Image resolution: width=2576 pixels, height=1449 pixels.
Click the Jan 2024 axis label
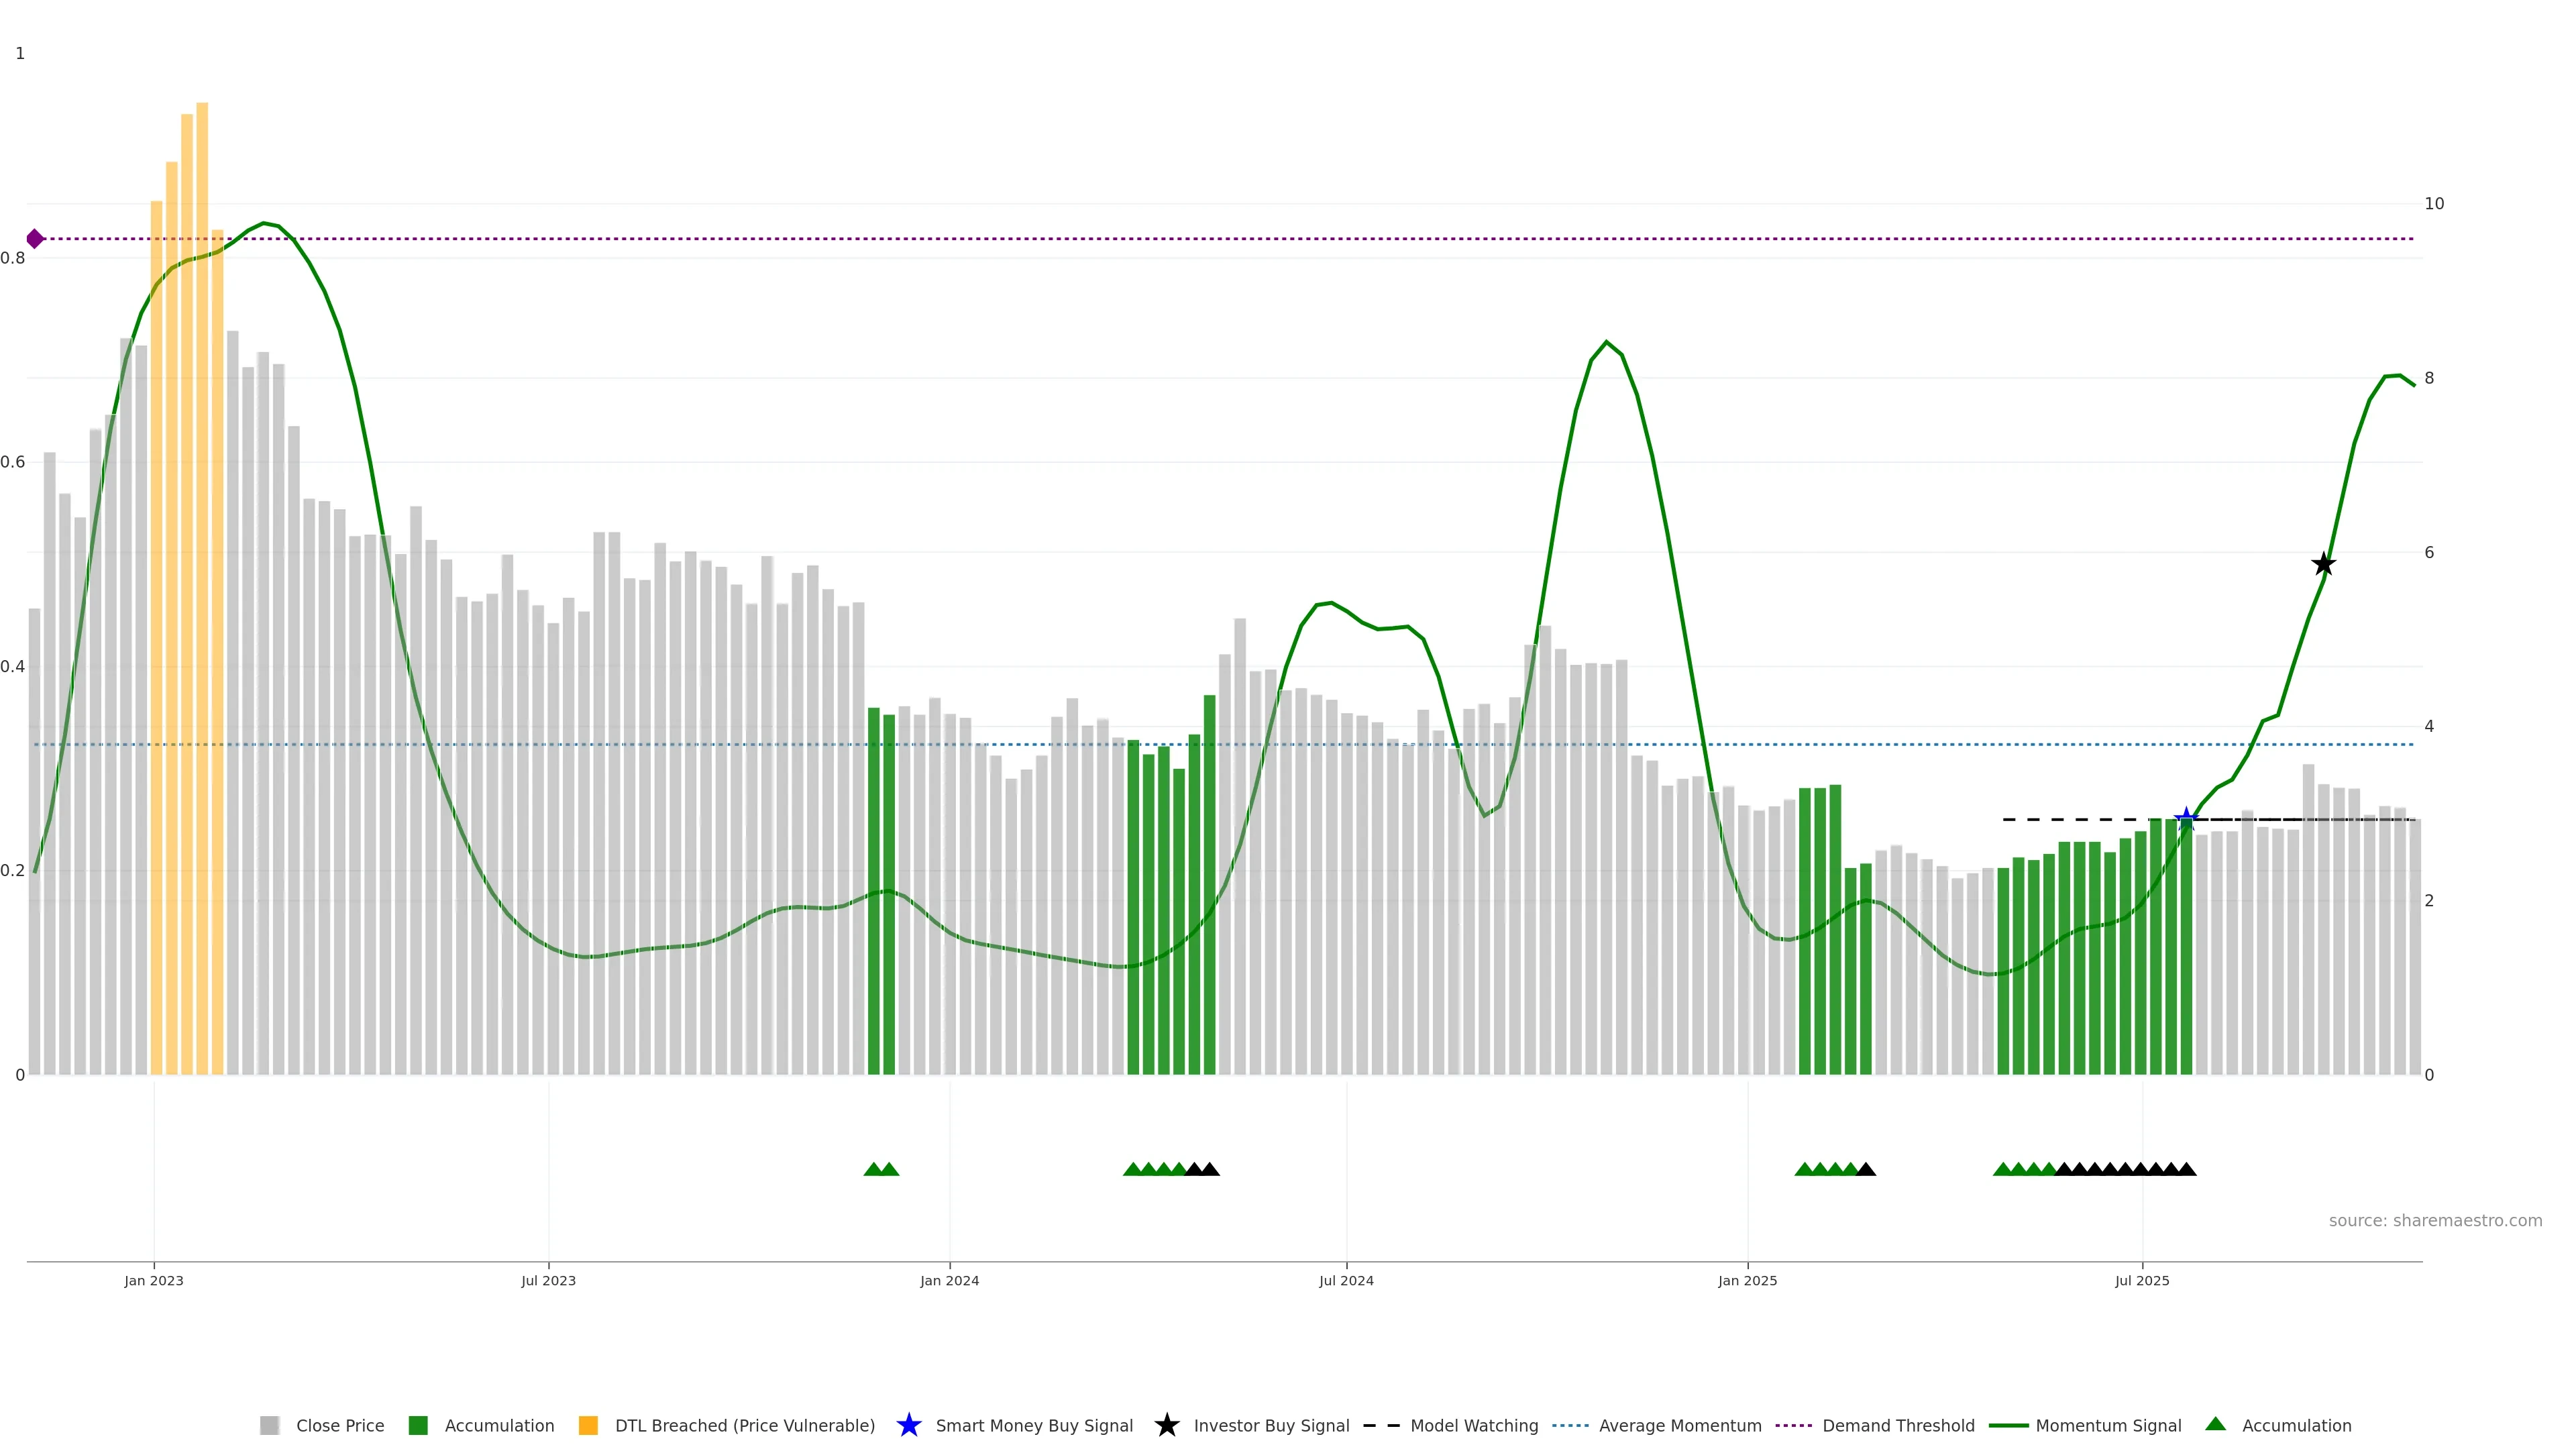(x=949, y=1280)
